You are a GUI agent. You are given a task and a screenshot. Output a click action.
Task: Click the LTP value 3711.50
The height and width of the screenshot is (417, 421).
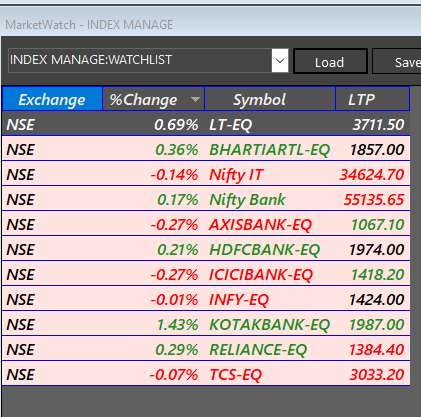pyautogui.click(x=378, y=125)
